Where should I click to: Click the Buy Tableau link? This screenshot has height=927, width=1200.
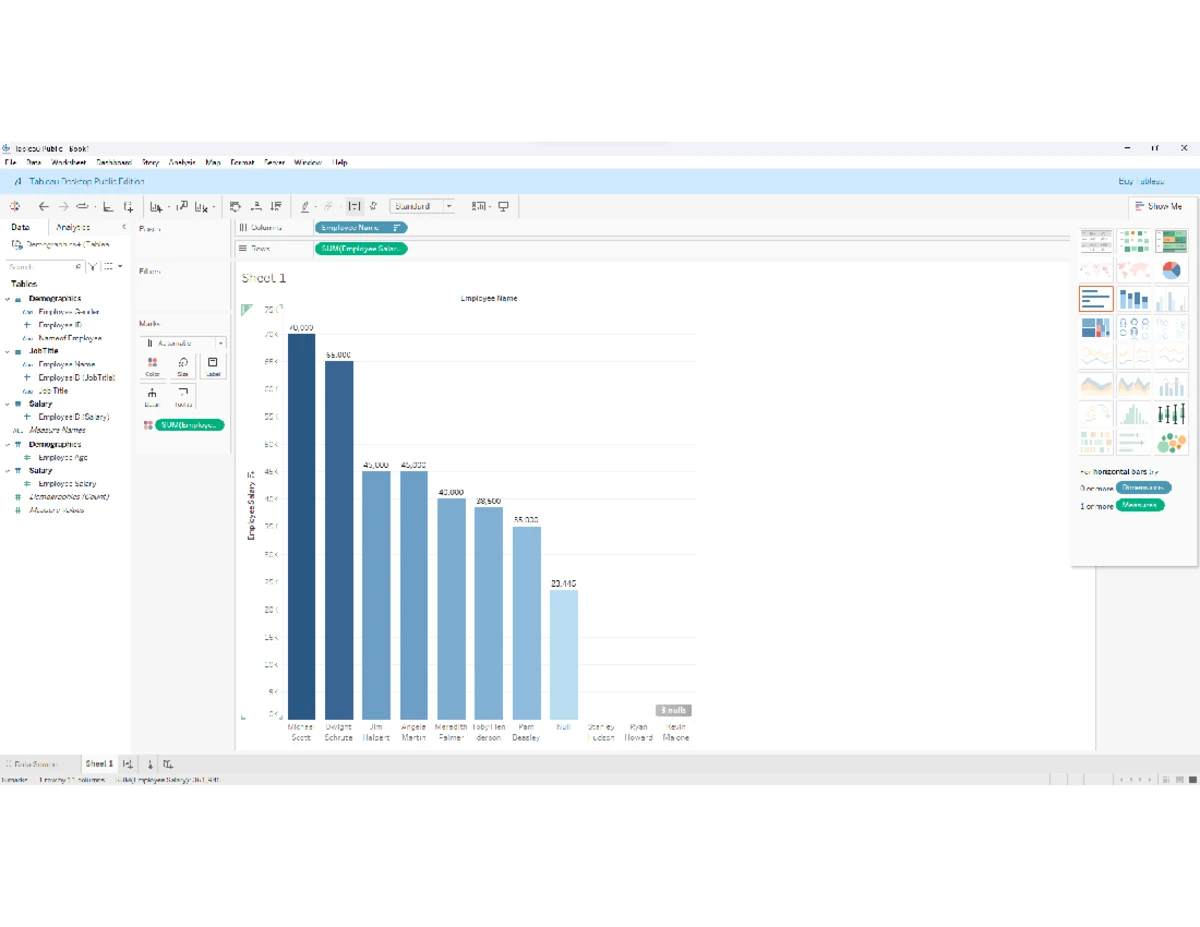[1141, 181]
